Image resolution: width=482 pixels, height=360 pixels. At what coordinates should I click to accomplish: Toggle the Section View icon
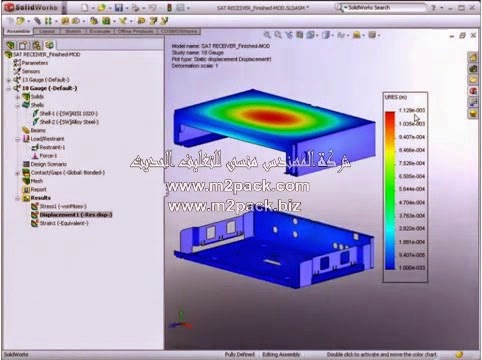pos(300,35)
